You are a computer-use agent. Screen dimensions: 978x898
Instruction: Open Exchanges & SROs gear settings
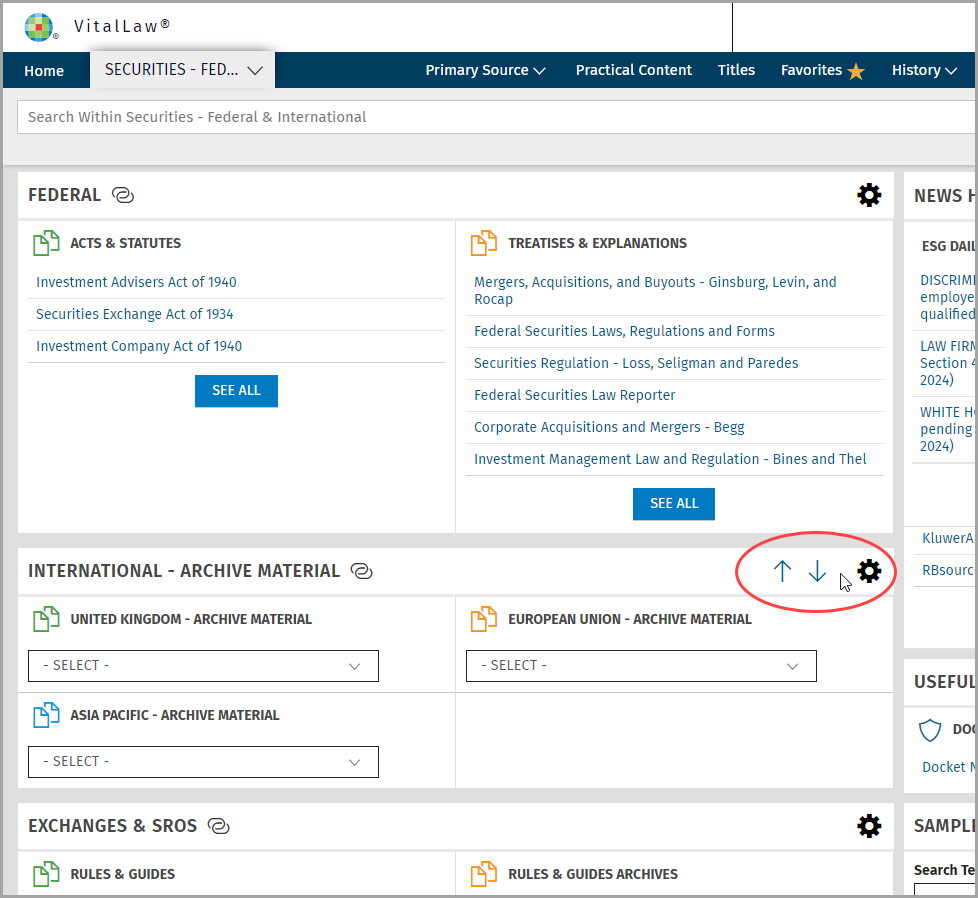(869, 826)
